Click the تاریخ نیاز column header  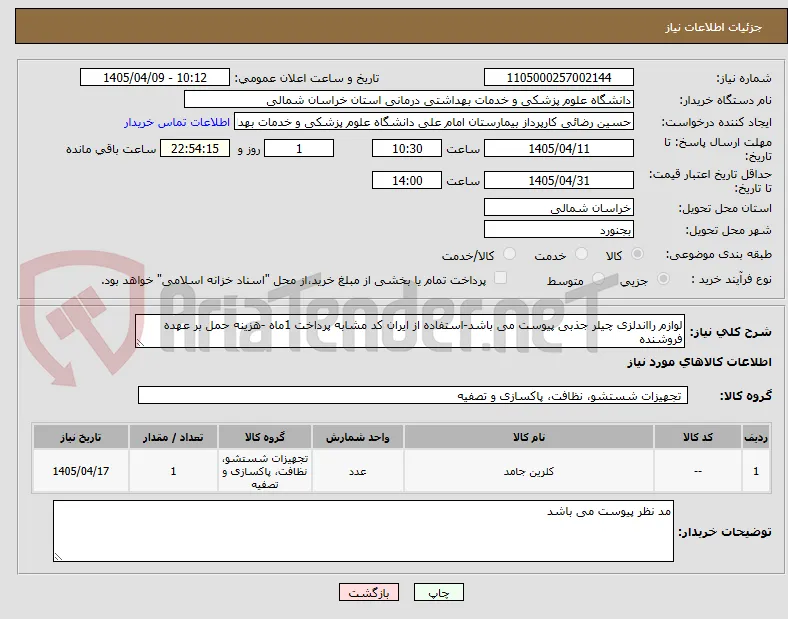(81, 437)
